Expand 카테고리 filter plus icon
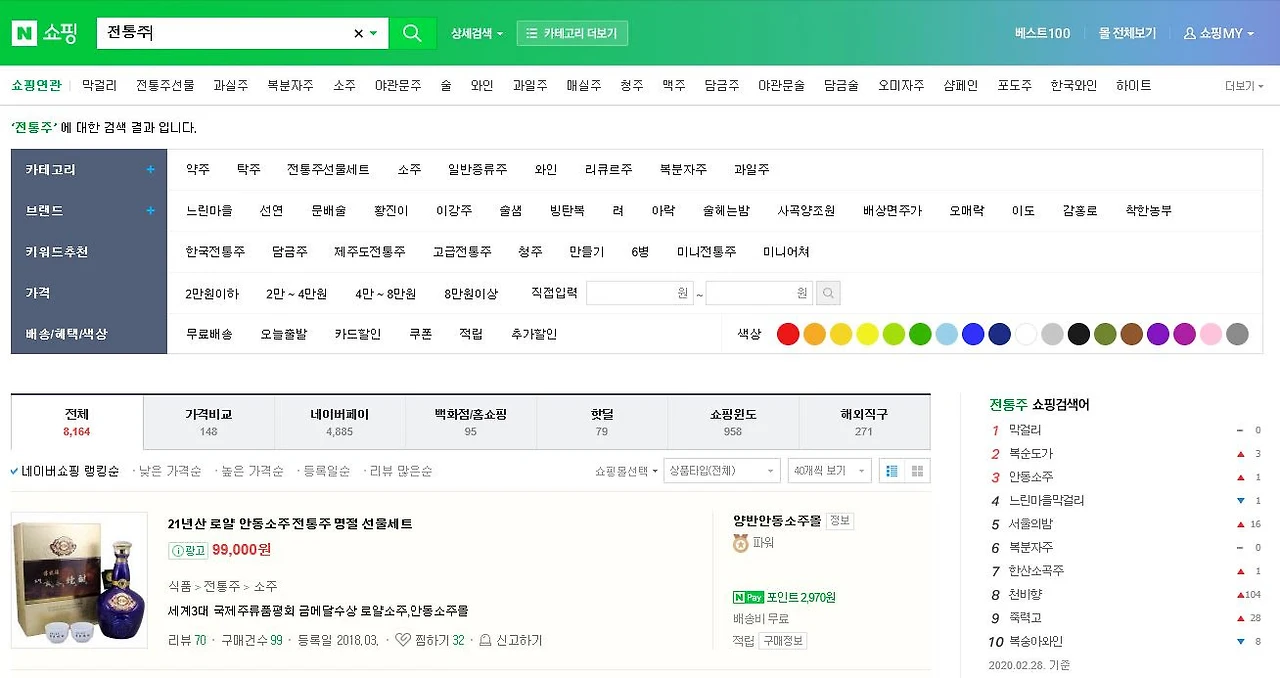Screen dimensions: 1280x678 [x=151, y=170]
